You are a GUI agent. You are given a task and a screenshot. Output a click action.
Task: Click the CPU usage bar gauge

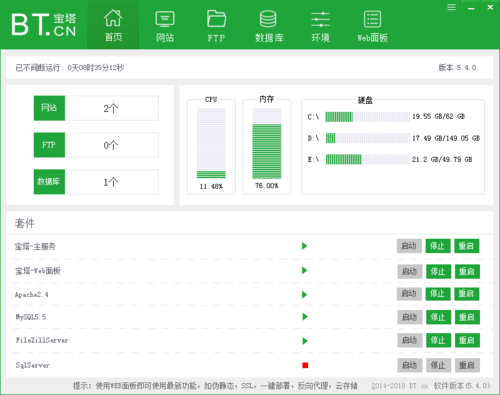211,144
